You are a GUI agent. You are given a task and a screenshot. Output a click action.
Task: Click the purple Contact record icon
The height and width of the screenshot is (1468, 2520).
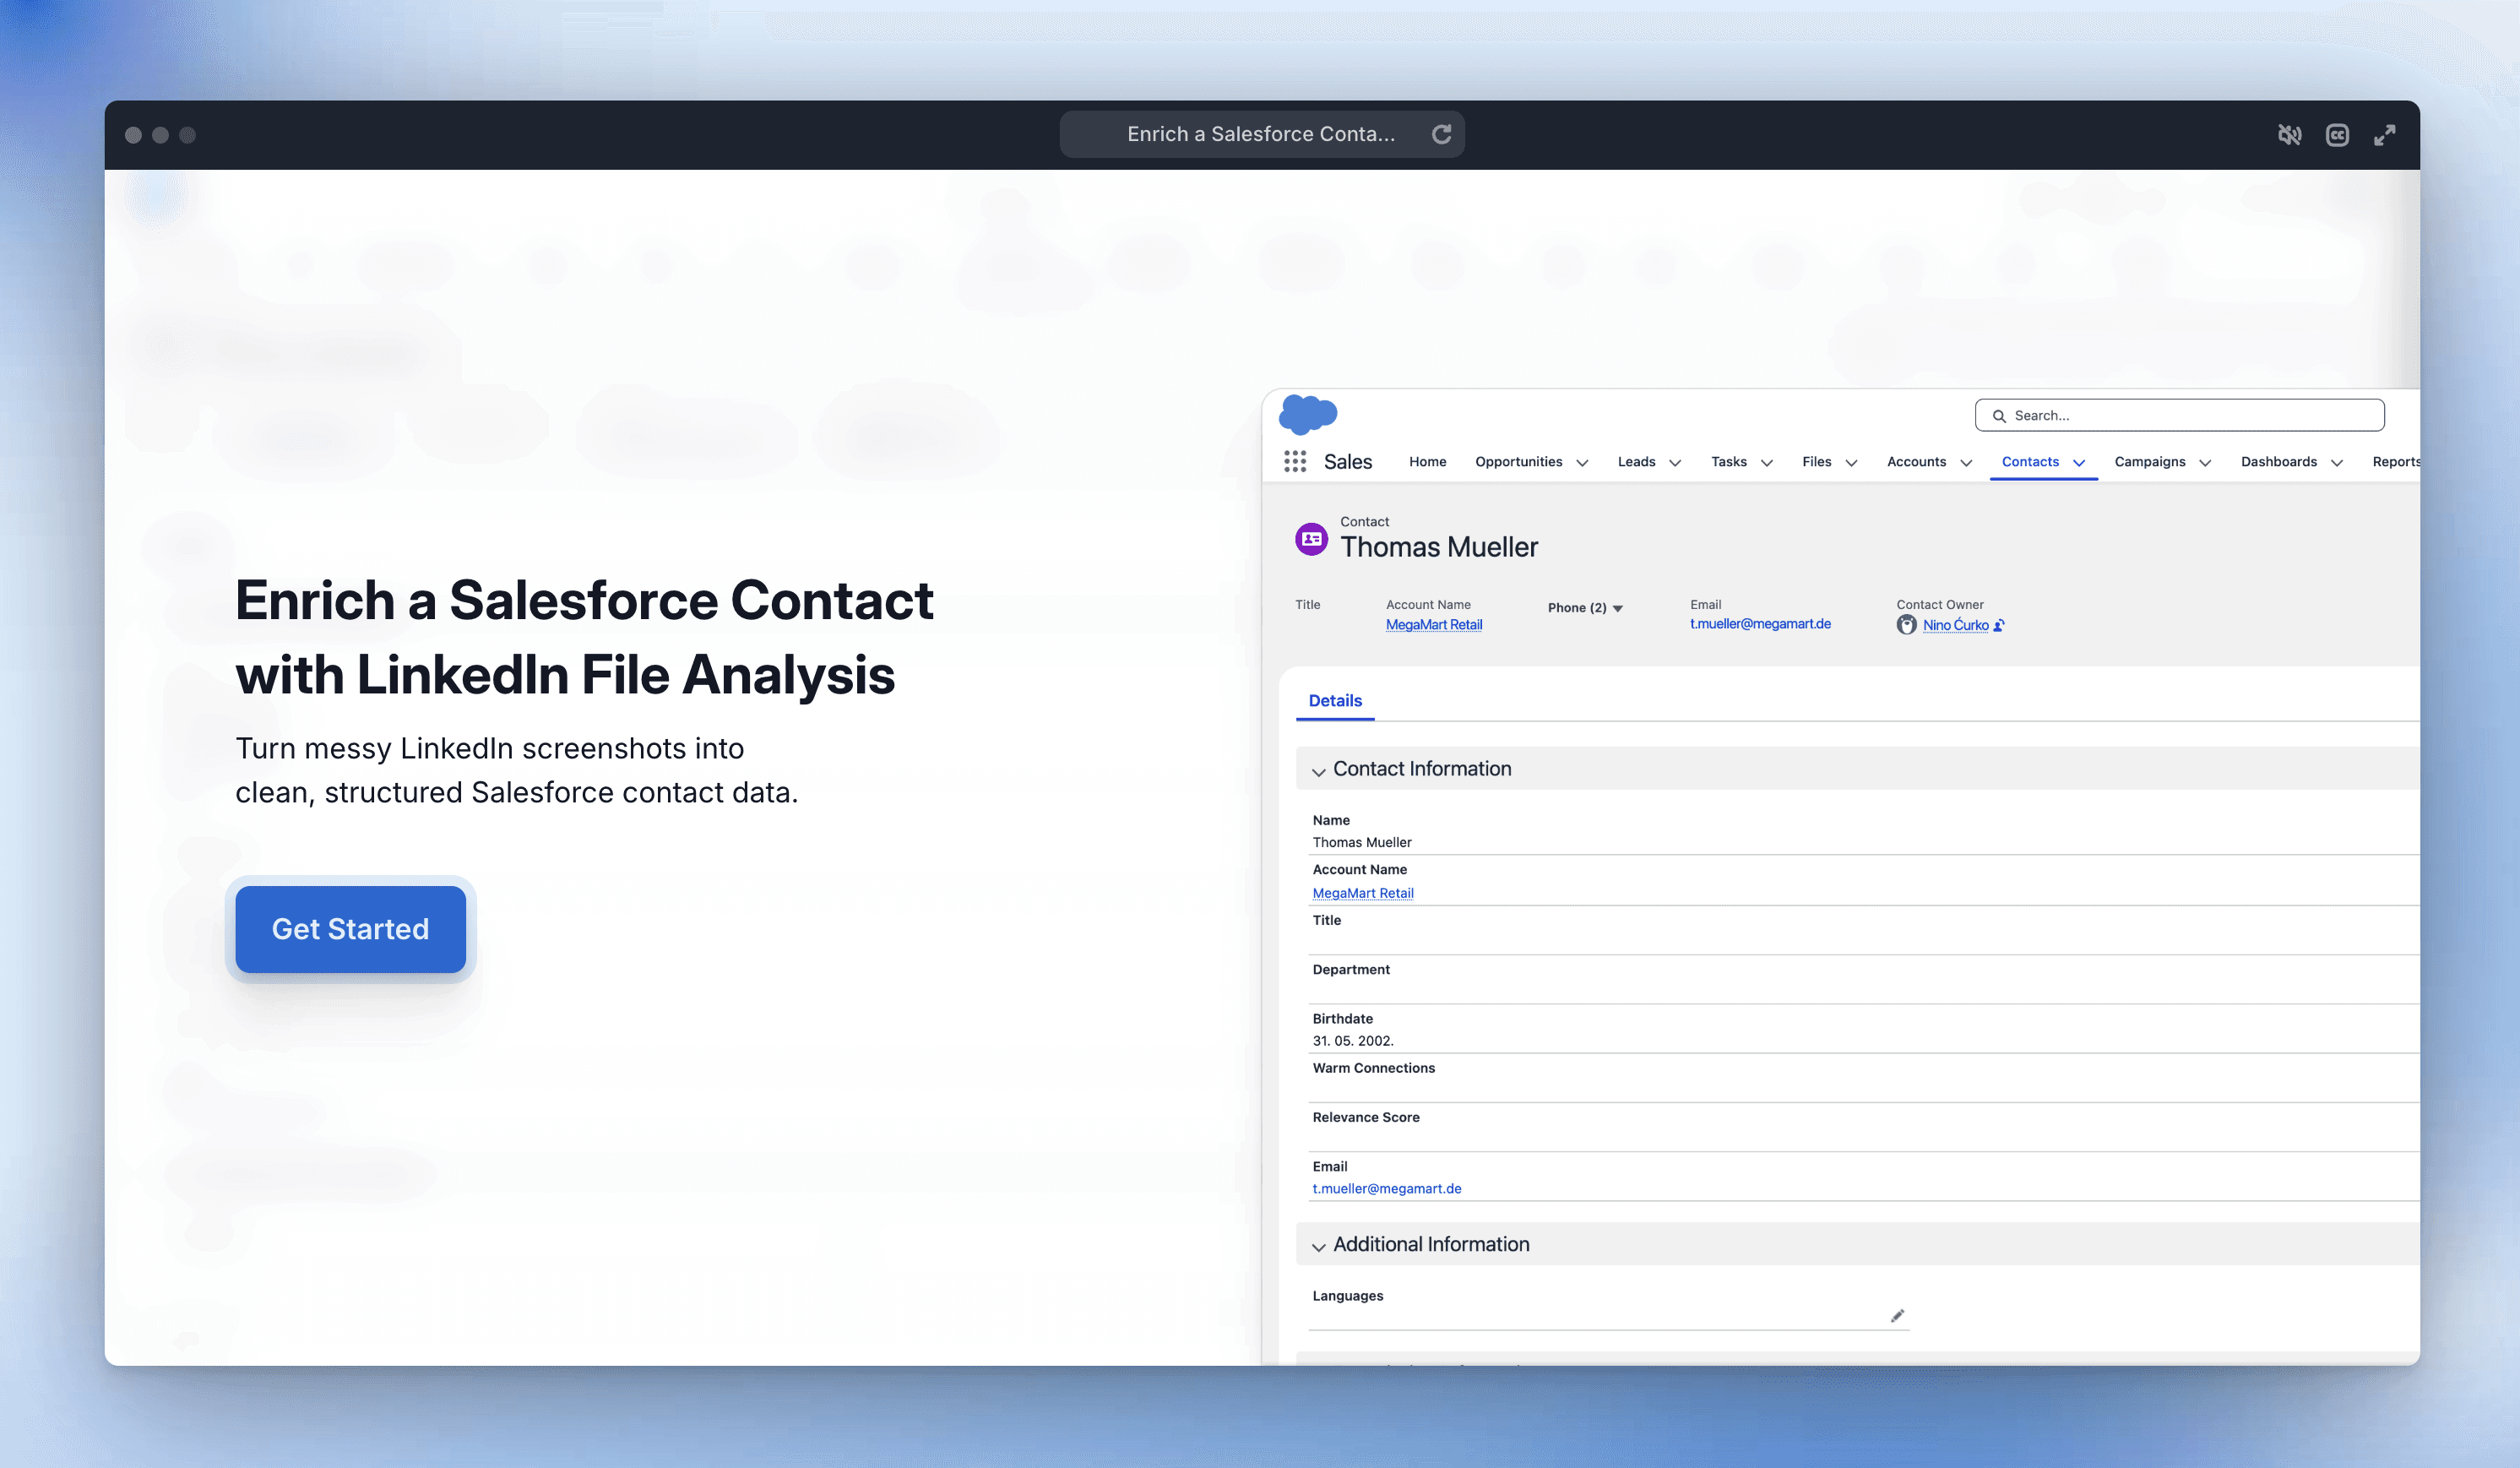[1311, 539]
